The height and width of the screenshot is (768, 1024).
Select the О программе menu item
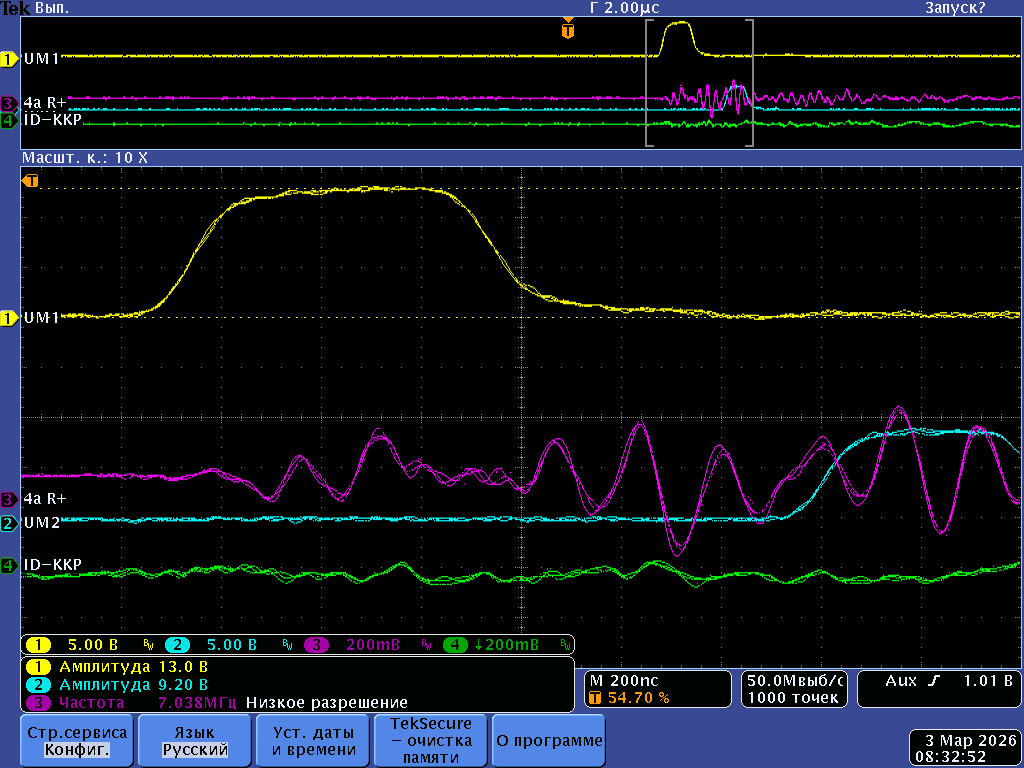549,741
